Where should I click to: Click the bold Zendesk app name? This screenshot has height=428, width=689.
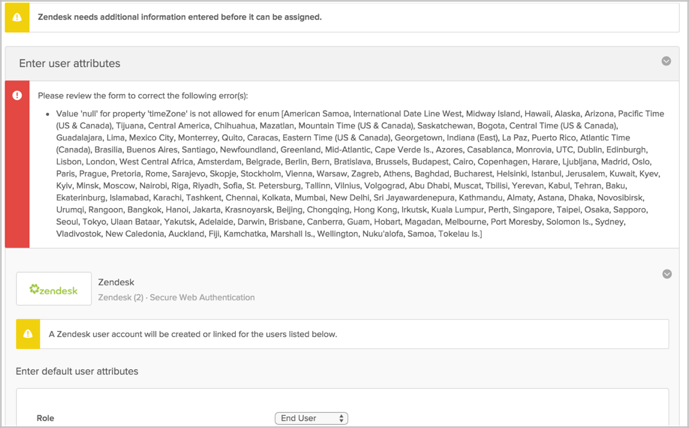116,283
